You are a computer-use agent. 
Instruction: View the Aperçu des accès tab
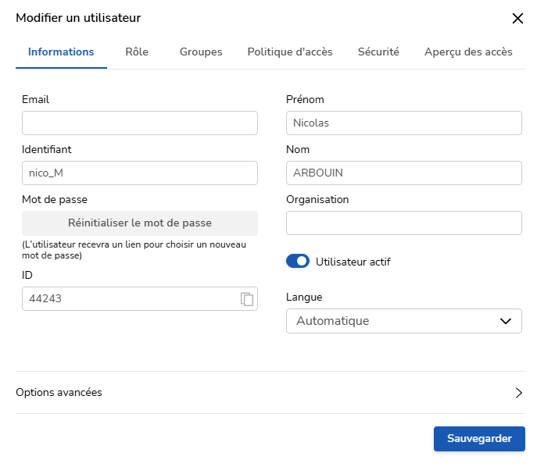click(468, 52)
